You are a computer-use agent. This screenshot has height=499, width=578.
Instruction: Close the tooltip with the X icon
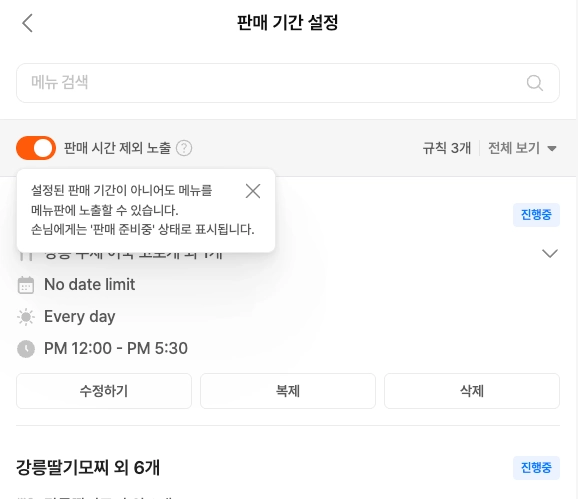coord(253,191)
